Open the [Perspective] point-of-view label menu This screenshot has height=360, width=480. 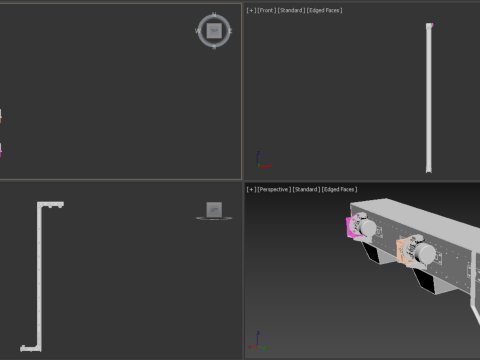(x=274, y=189)
